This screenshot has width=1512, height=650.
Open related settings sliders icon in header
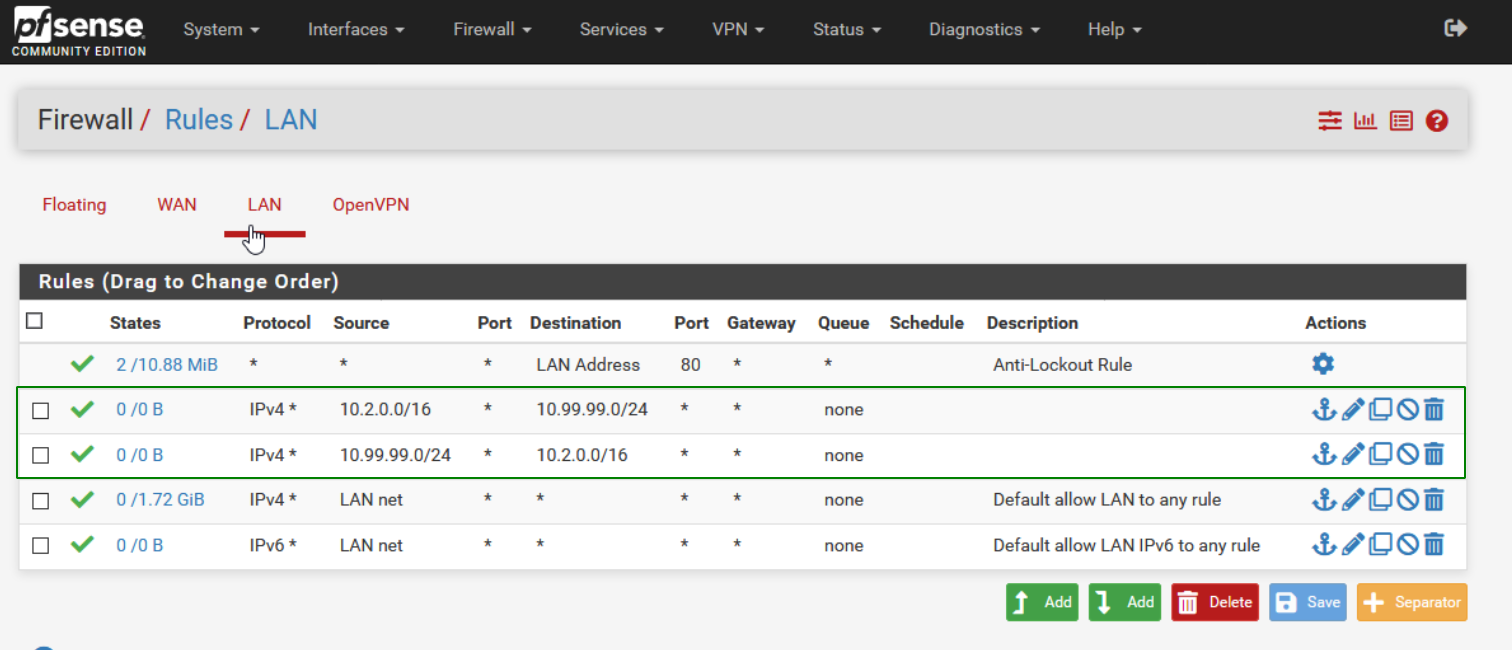(1329, 121)
